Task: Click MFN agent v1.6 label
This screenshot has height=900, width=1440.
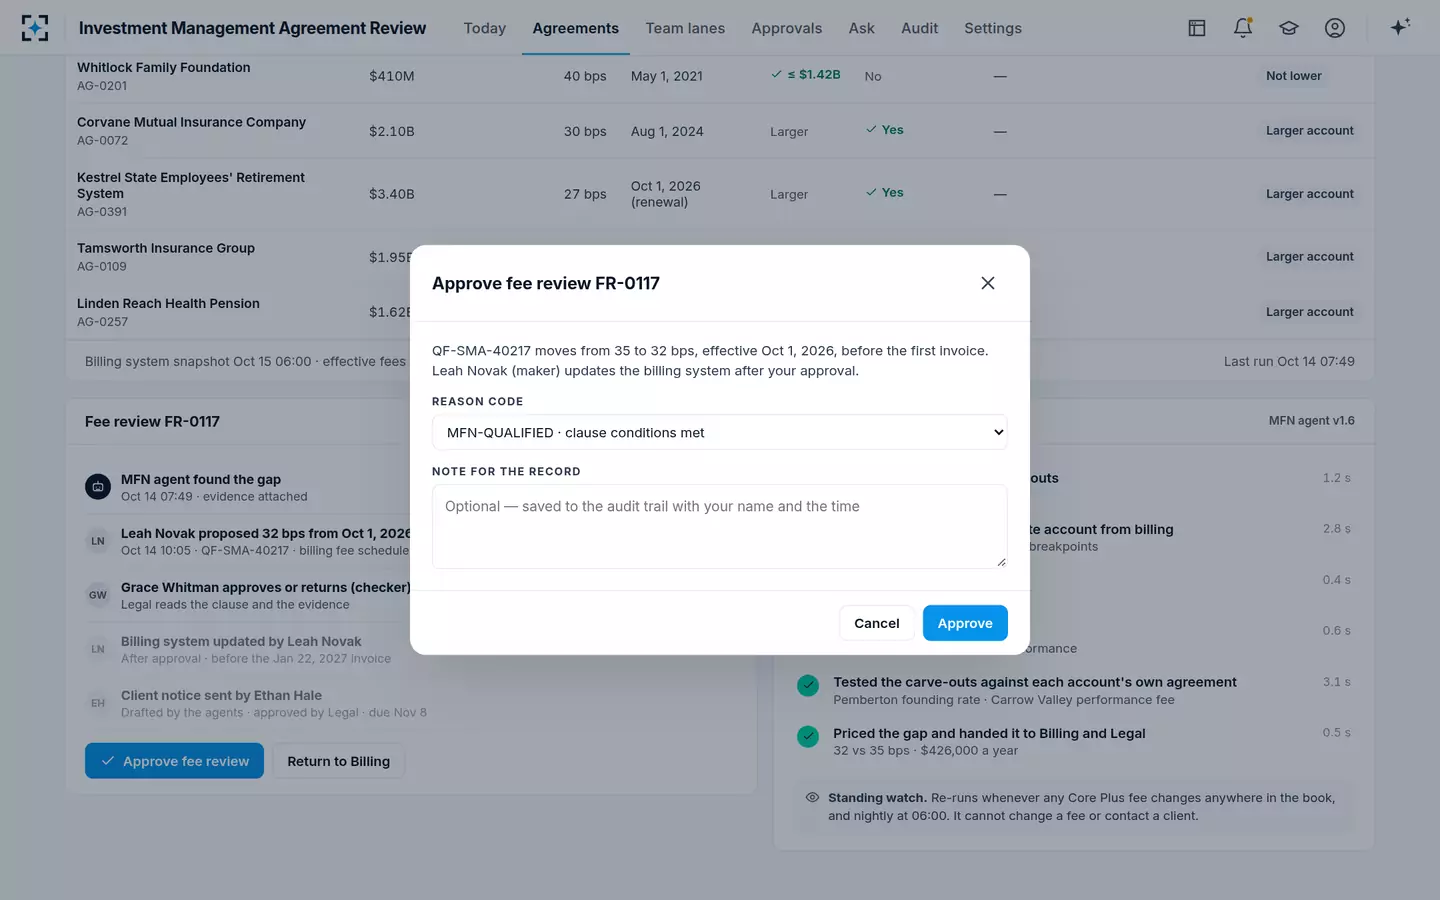Action: coord(1312,421)
